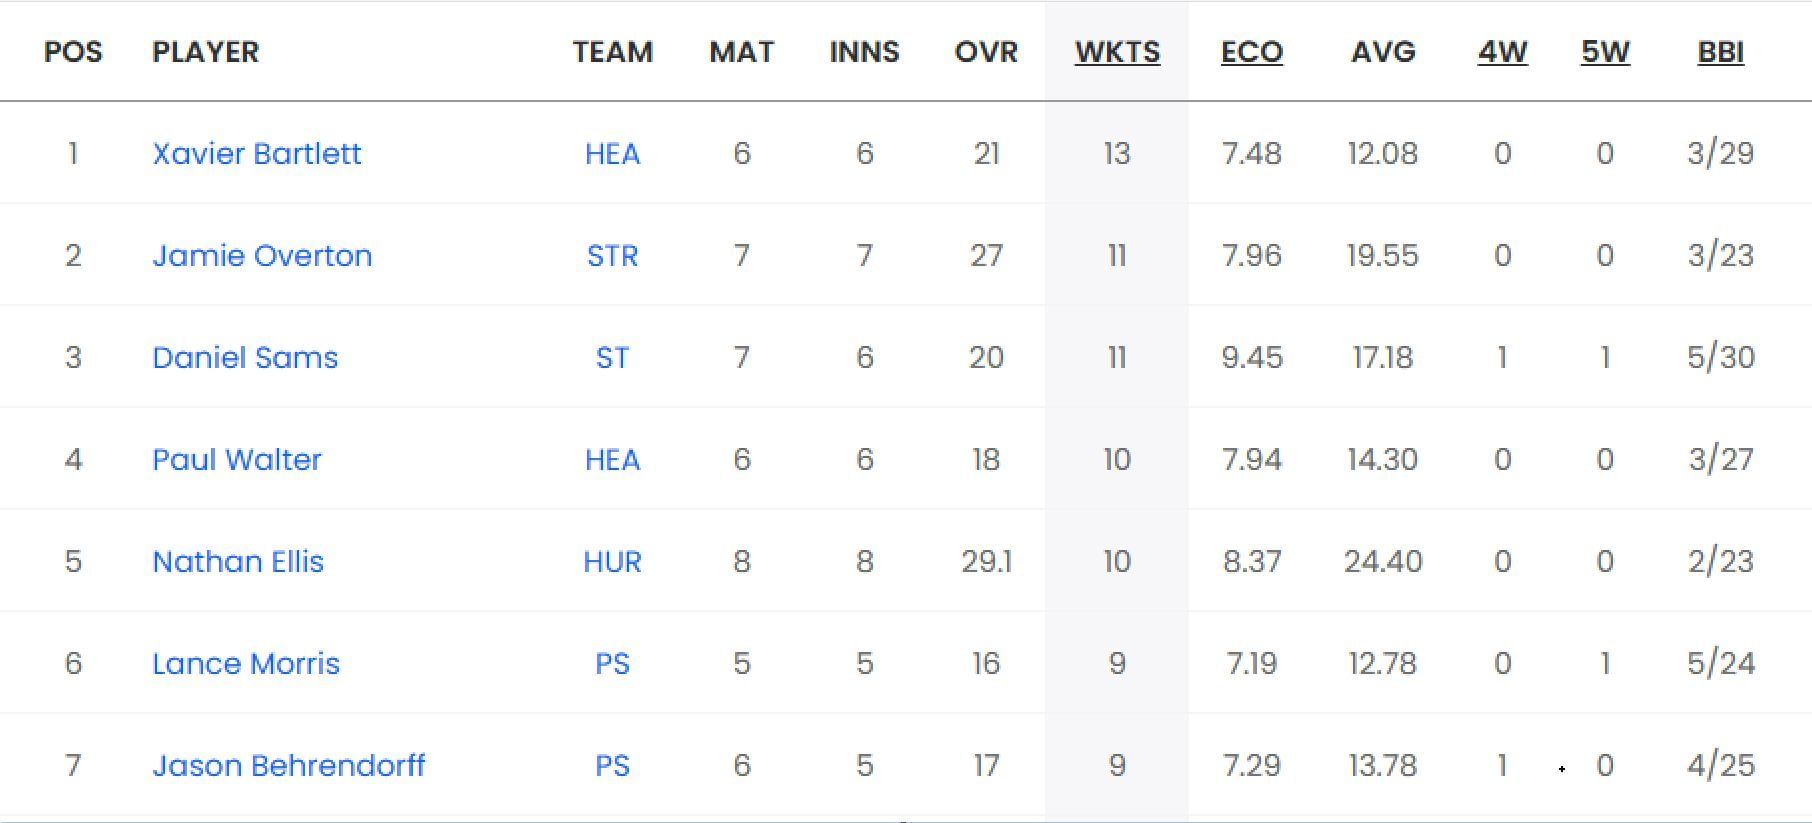
Task: Click PS team link for Jason Behrendorff
Action: (x=612, y=765)
